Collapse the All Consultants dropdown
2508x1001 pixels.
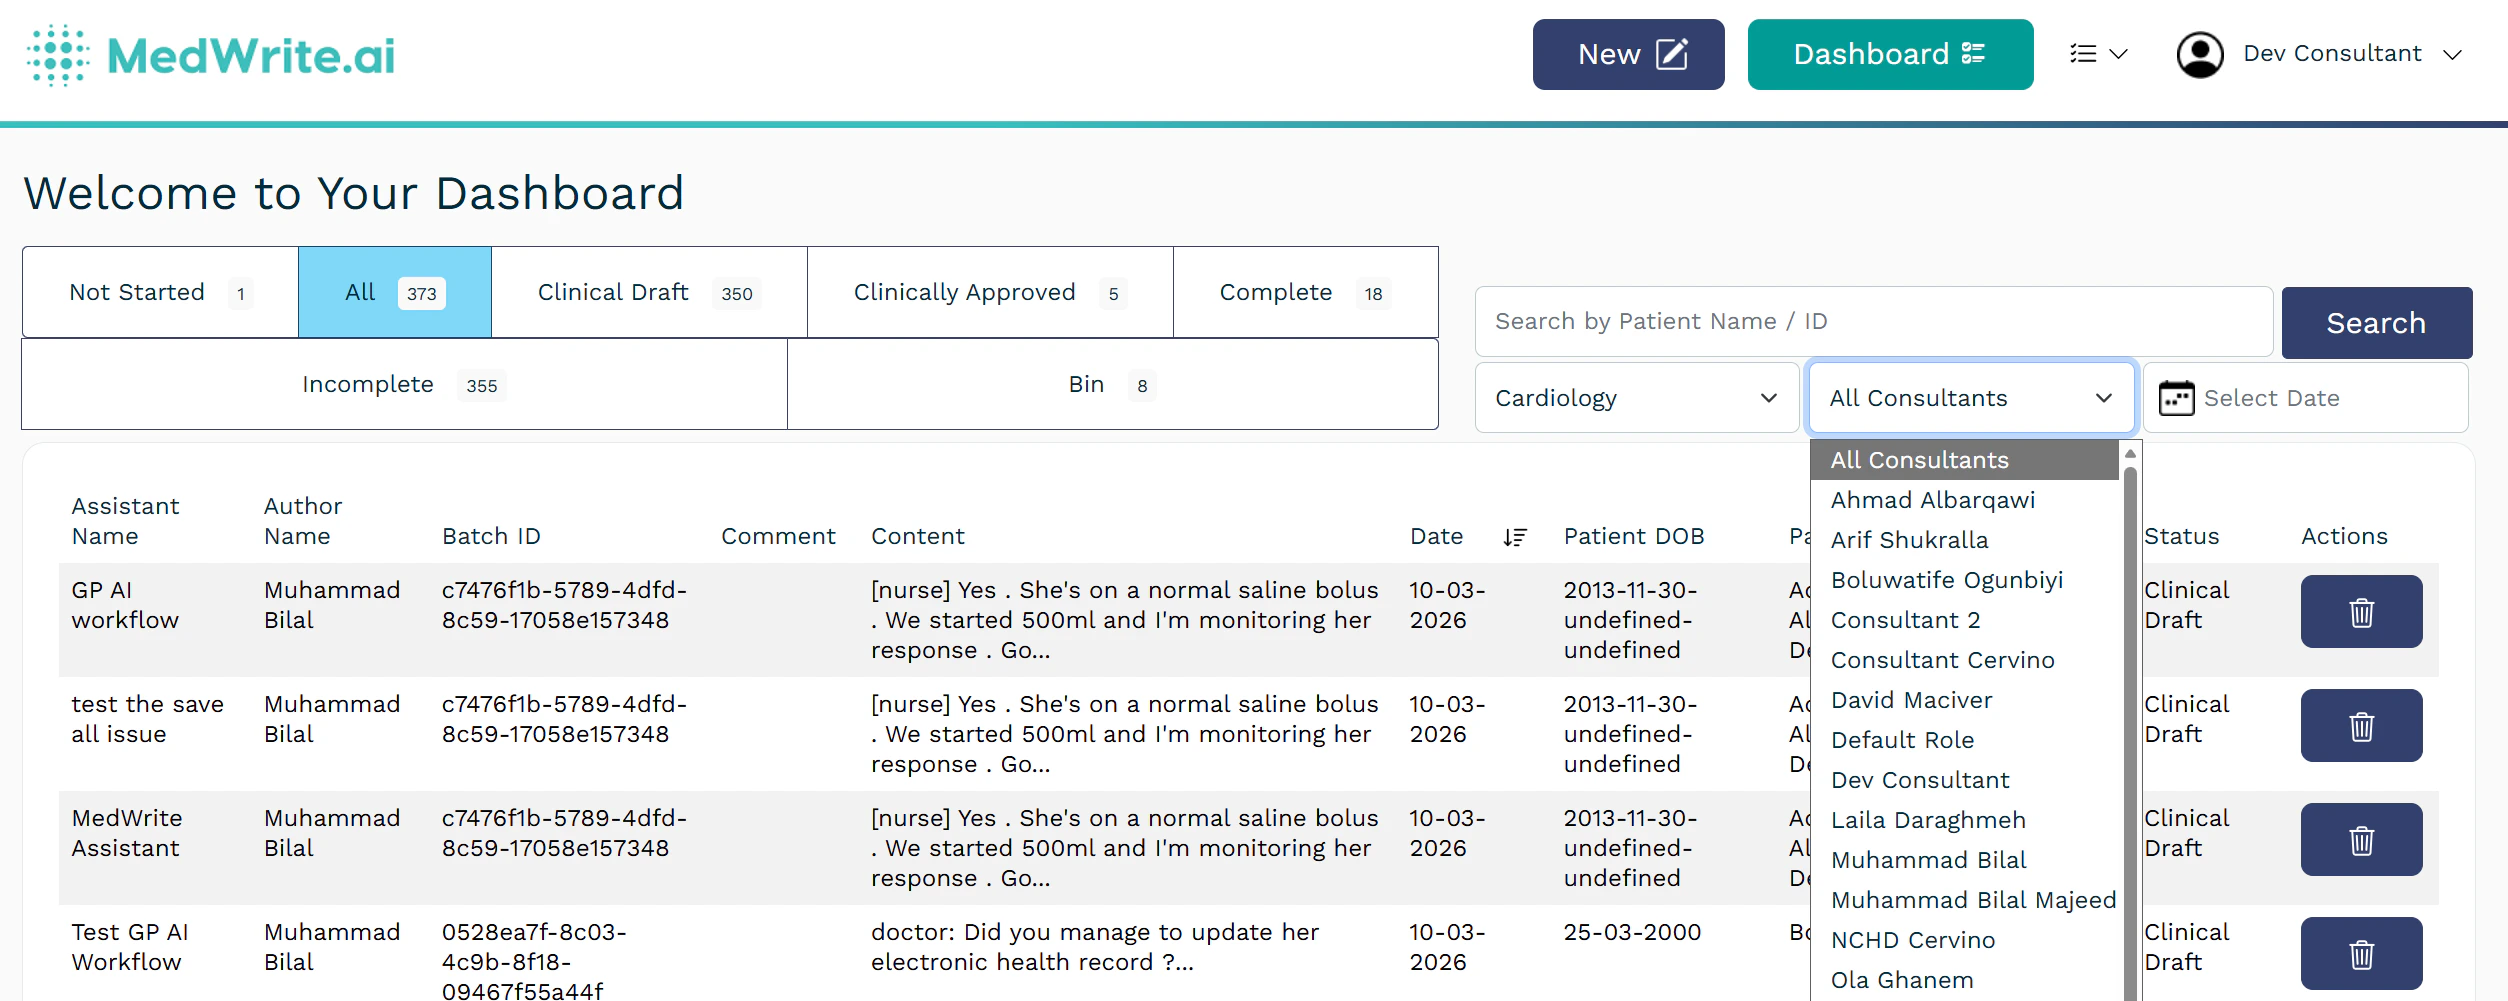tap(1970, 397)
